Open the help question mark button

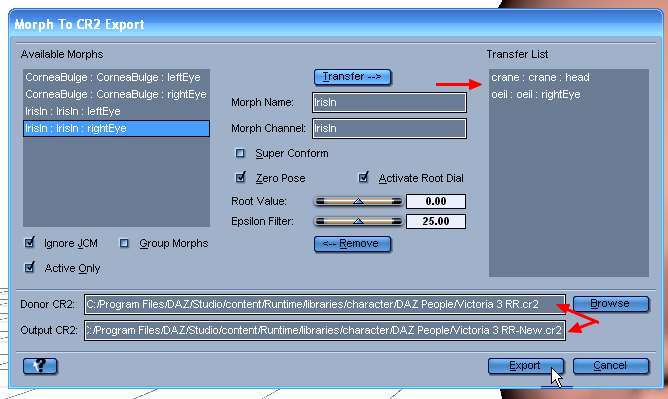point(40,366)
